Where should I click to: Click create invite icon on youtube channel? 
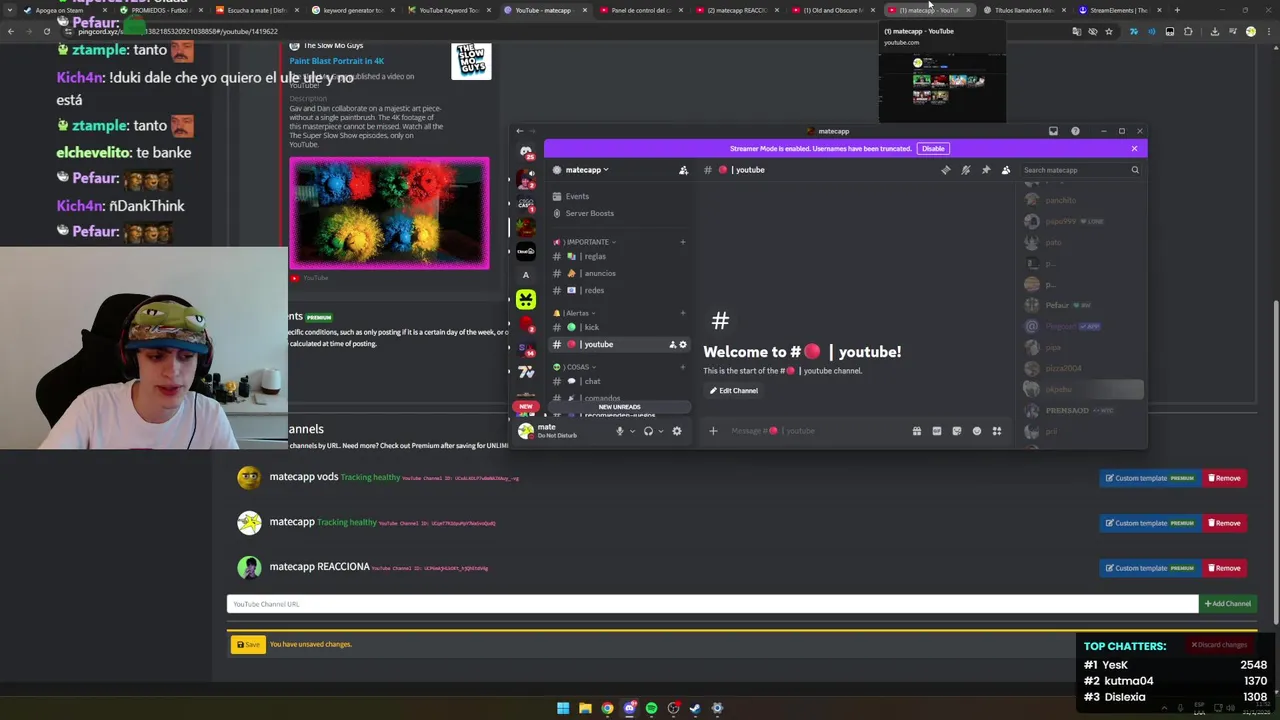672,345
